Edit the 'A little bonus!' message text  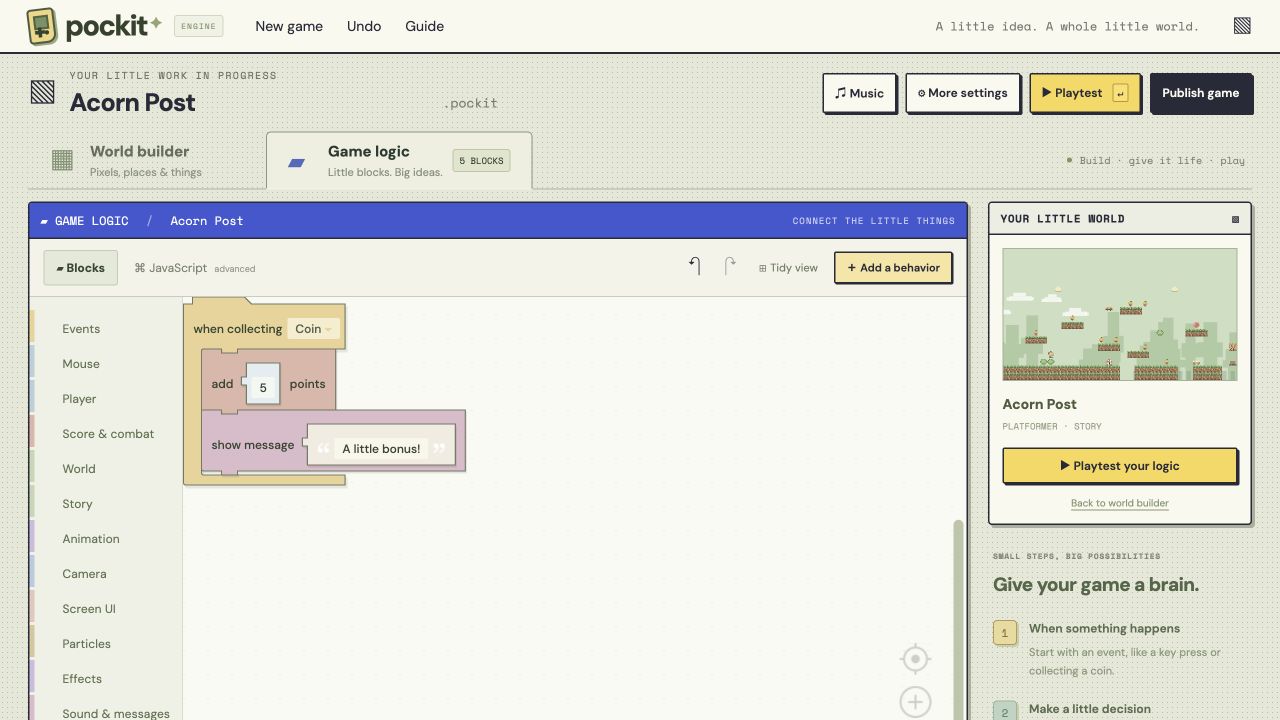(x=381, y=449)
